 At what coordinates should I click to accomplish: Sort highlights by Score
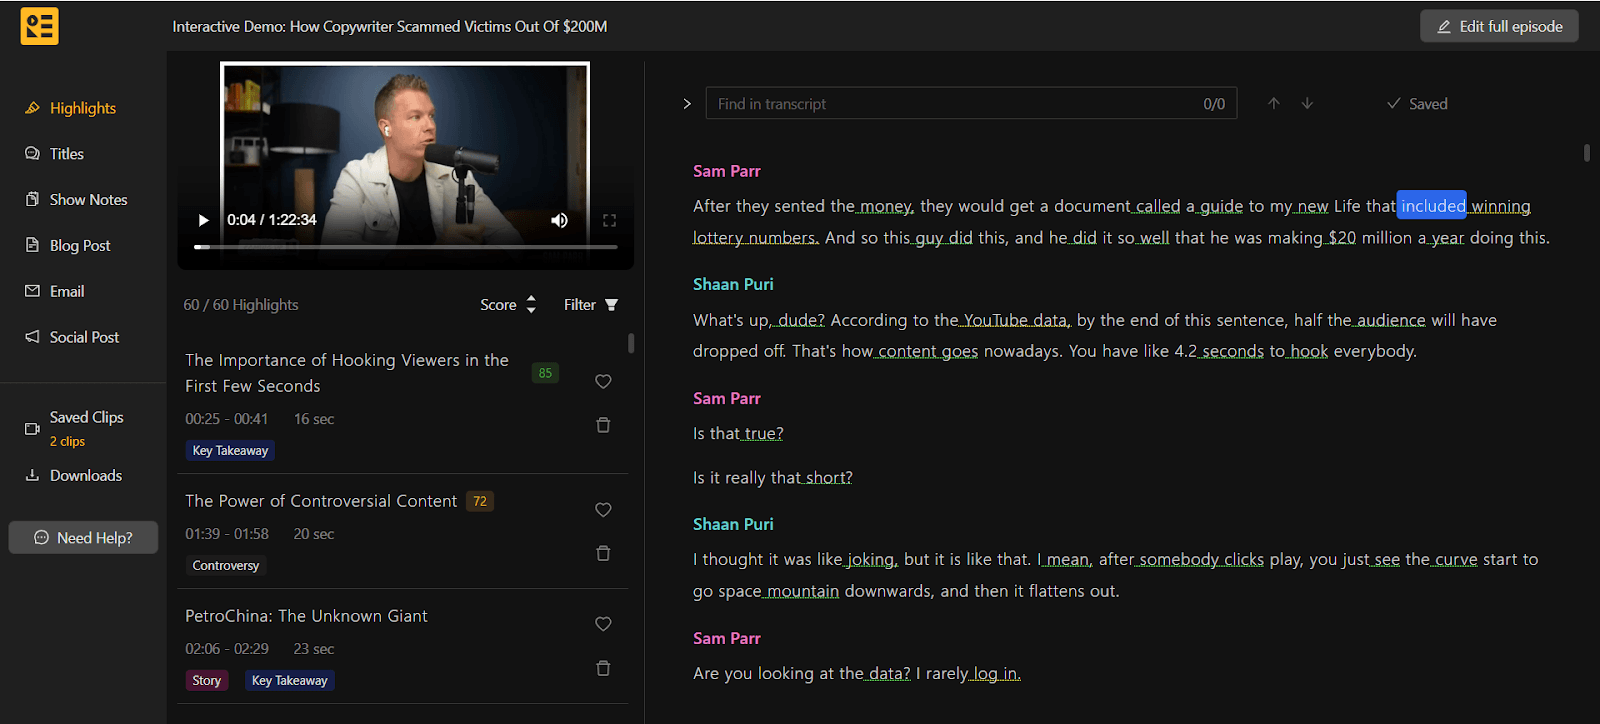coord(508,305)
